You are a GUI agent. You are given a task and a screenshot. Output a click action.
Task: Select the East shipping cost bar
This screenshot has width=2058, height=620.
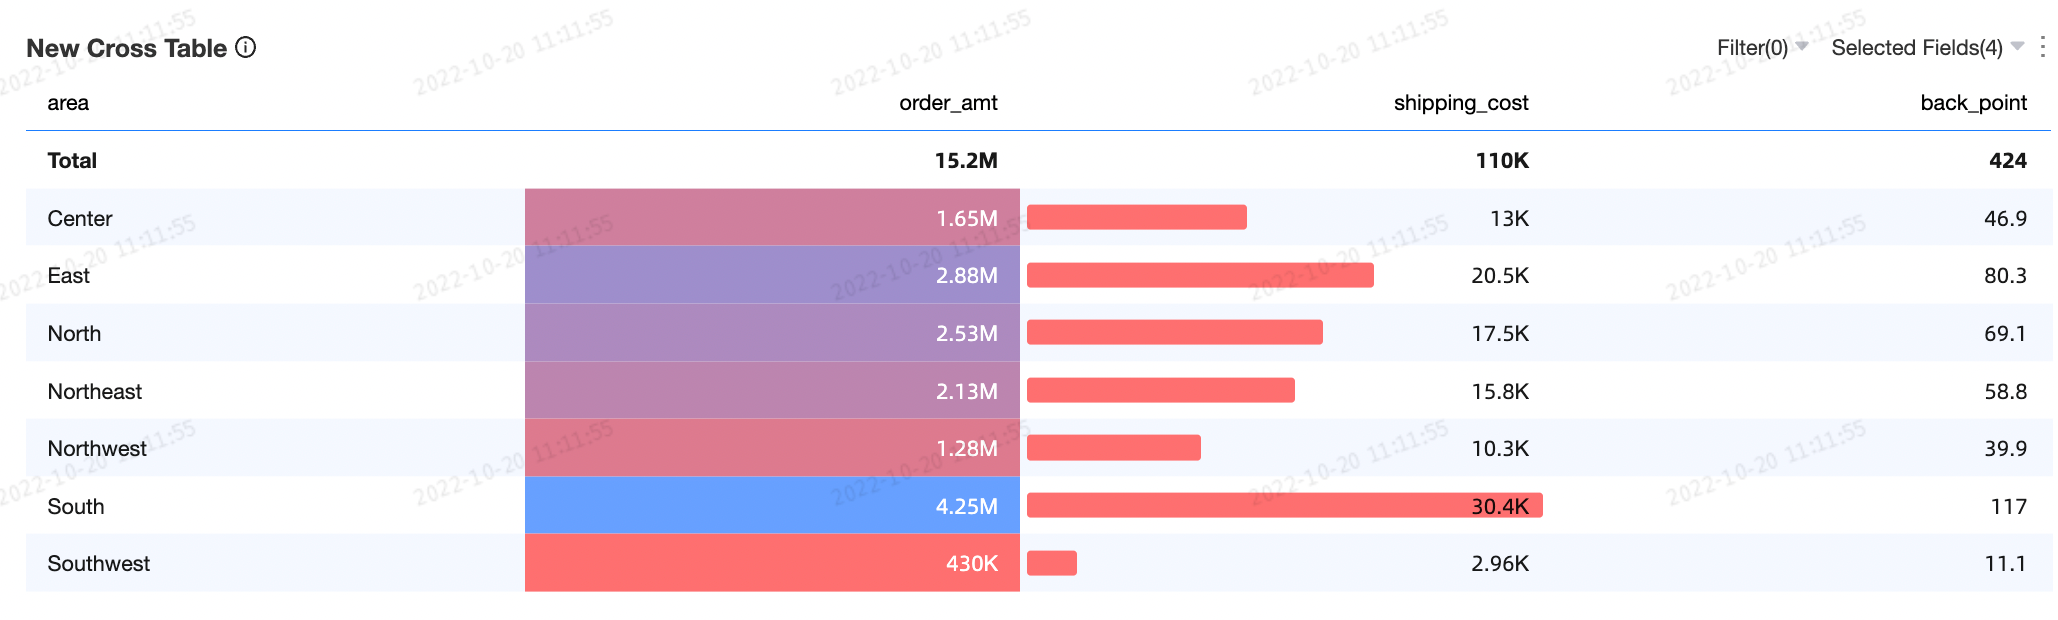1200,275
